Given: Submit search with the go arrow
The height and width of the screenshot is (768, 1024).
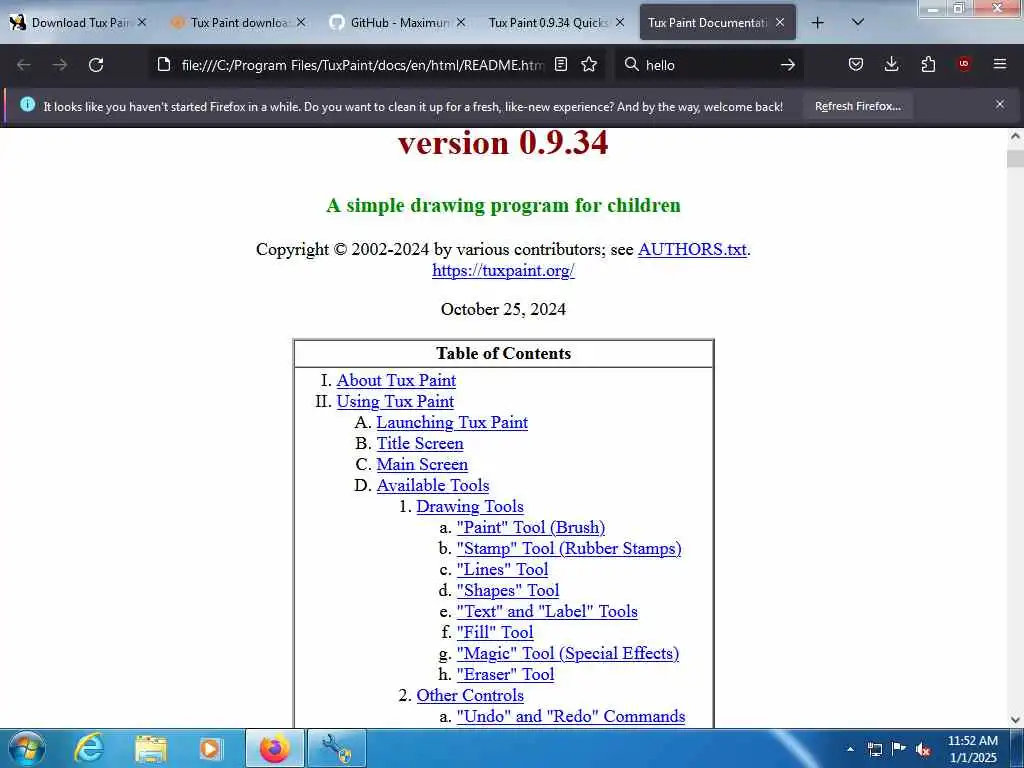Looking at the screenshot, I should point(788,65).
